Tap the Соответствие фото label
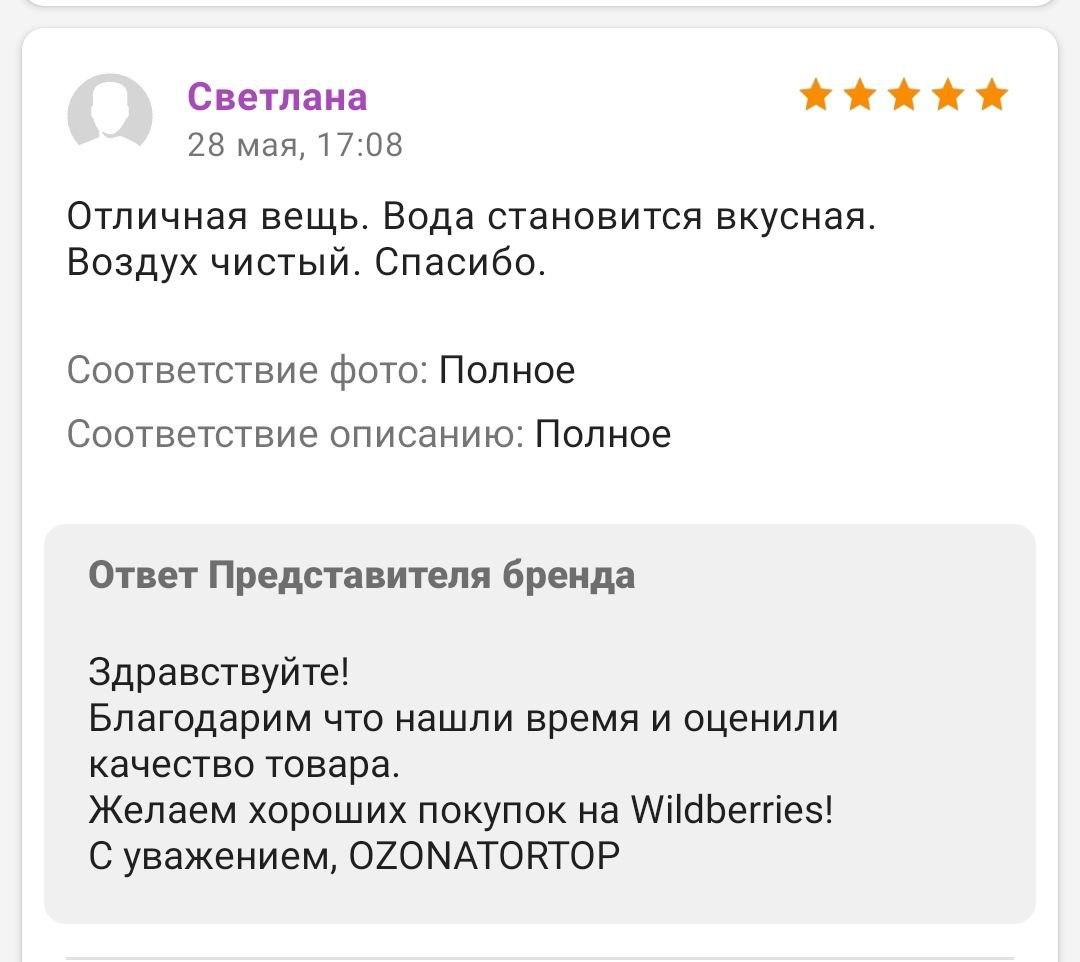 pos(248,370)
